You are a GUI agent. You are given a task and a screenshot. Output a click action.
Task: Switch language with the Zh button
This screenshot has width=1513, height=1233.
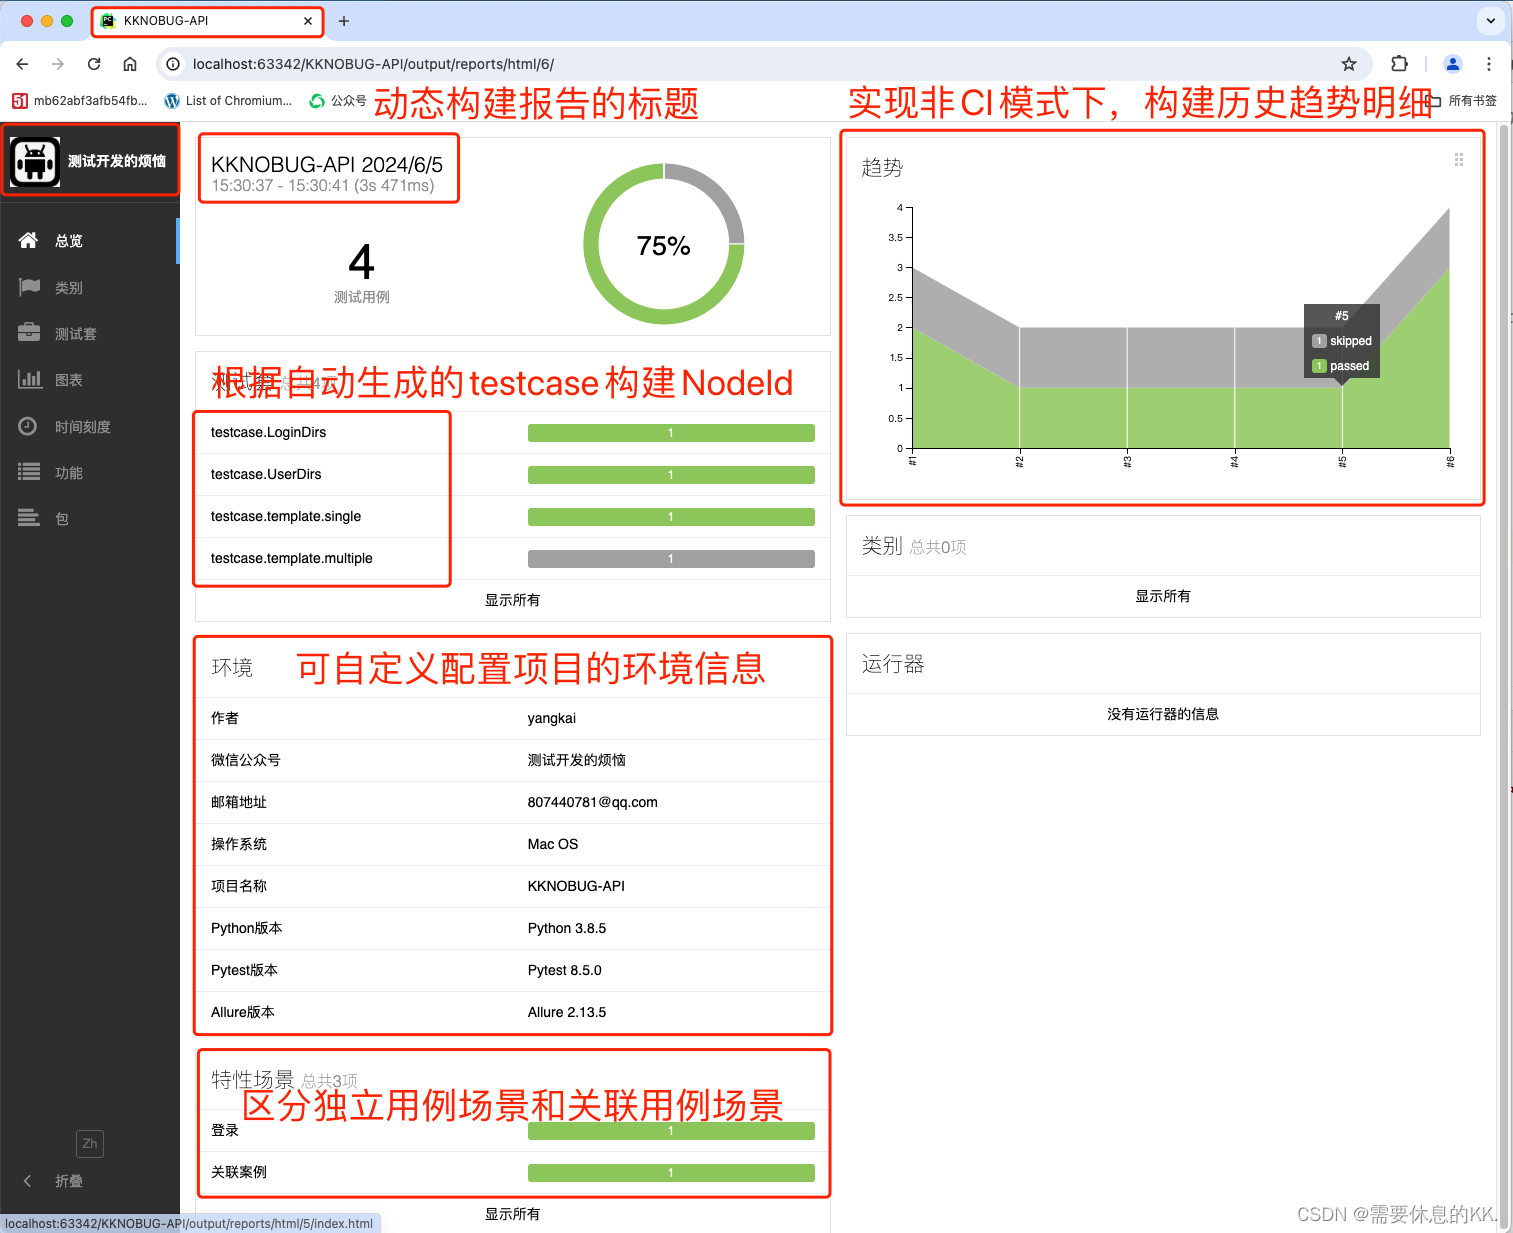tap(90, 1144)
